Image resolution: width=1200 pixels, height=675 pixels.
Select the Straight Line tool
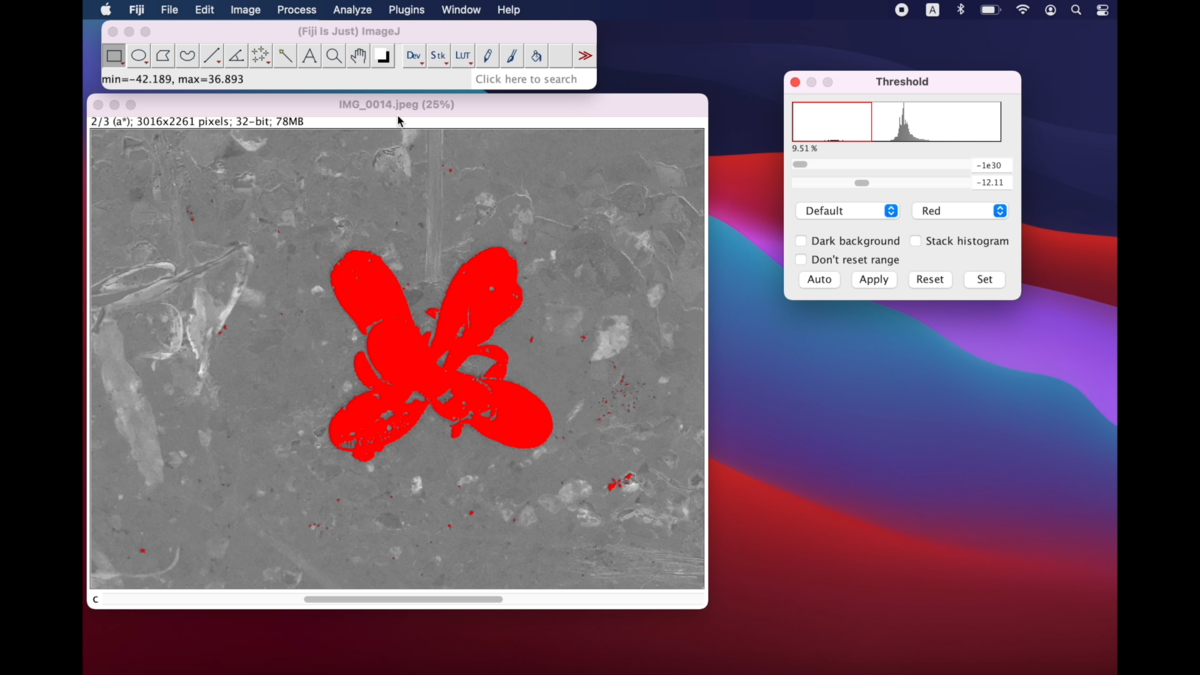(x=212, y=56)
